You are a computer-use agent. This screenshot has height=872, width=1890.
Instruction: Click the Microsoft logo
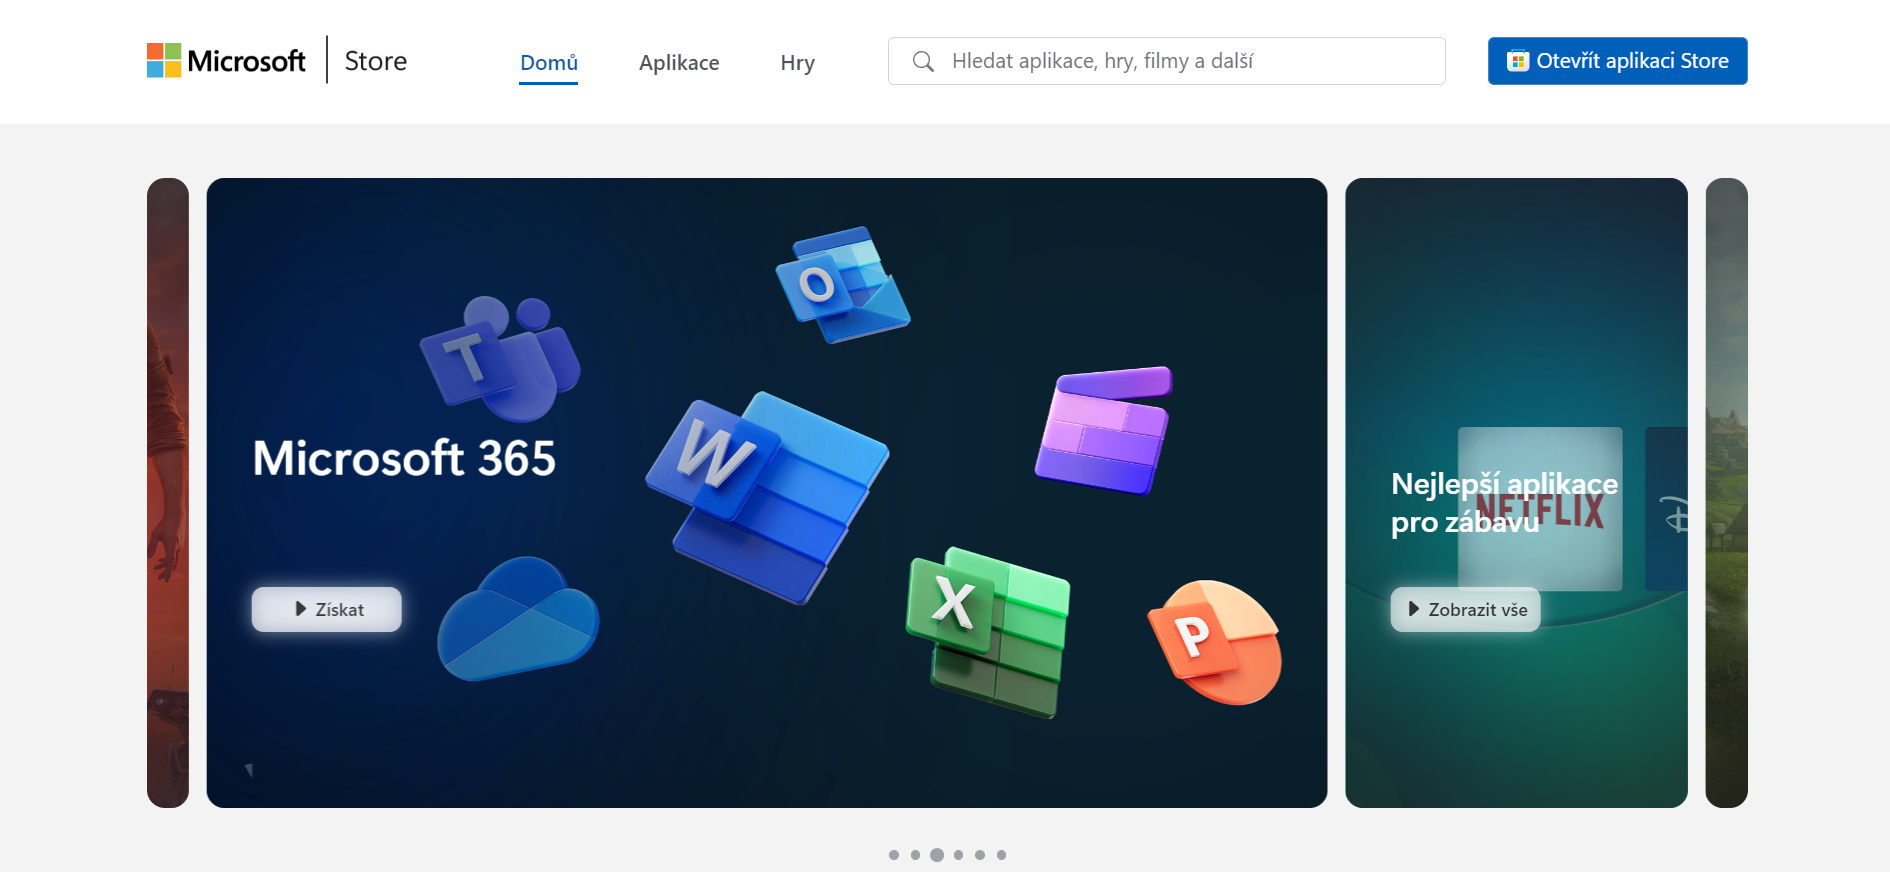(x=226, y=61)
